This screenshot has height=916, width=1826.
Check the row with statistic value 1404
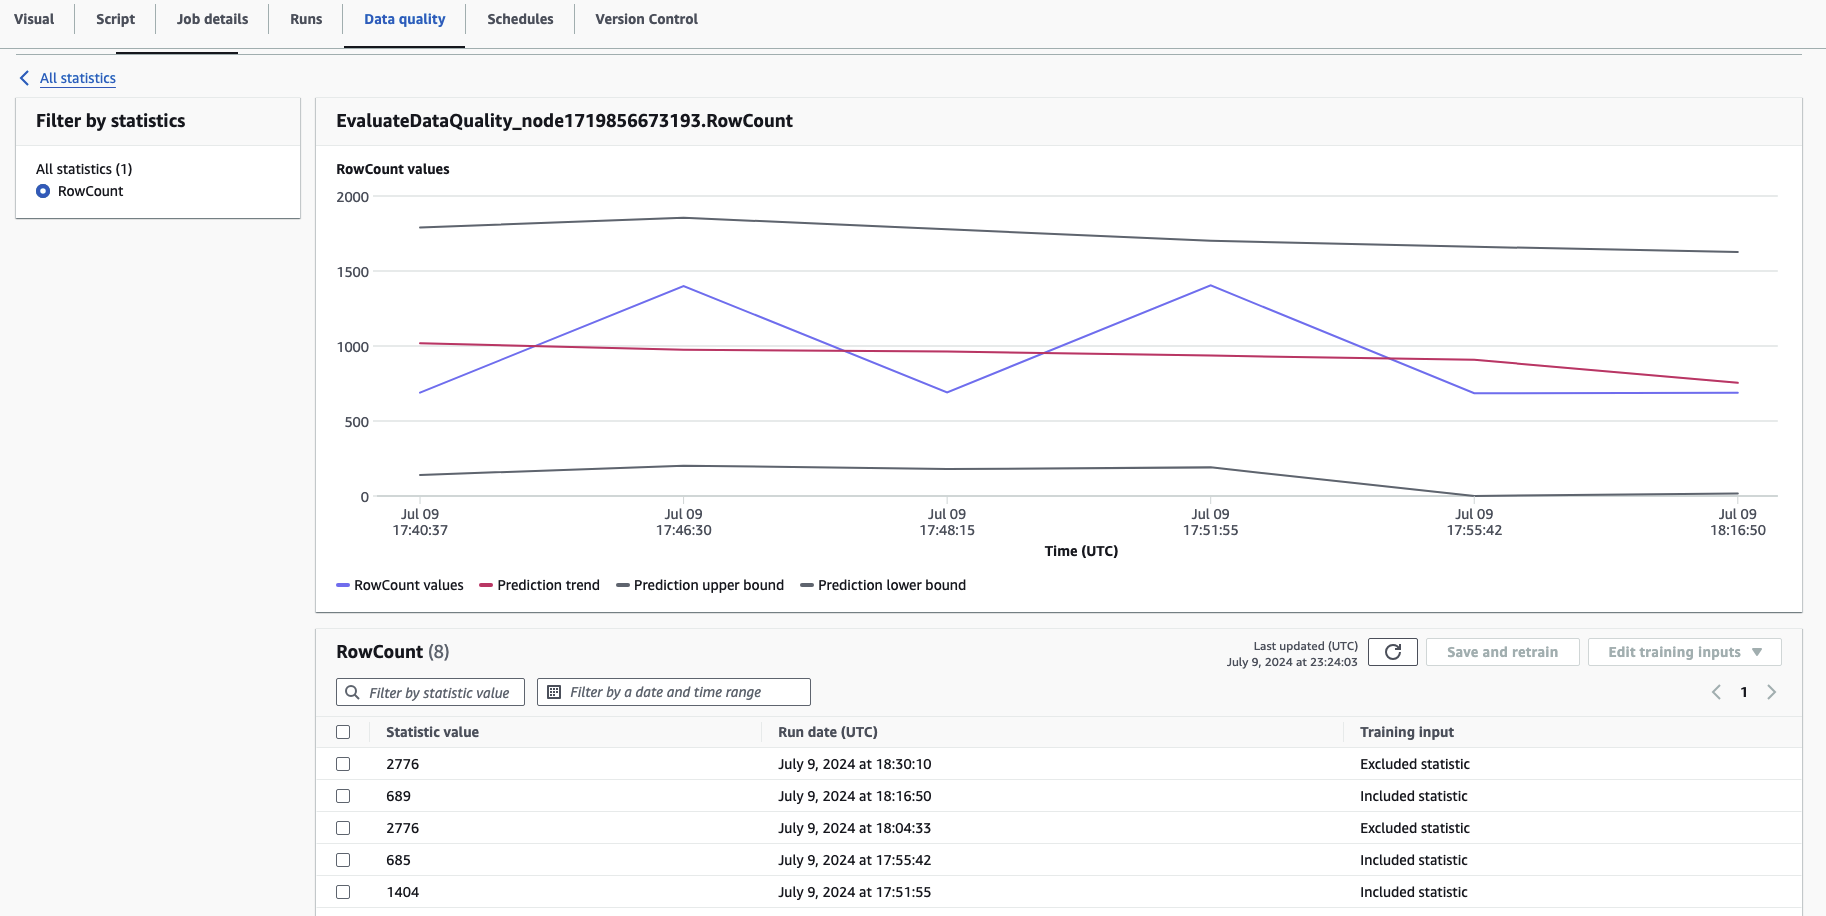click(x=343, y=892)
